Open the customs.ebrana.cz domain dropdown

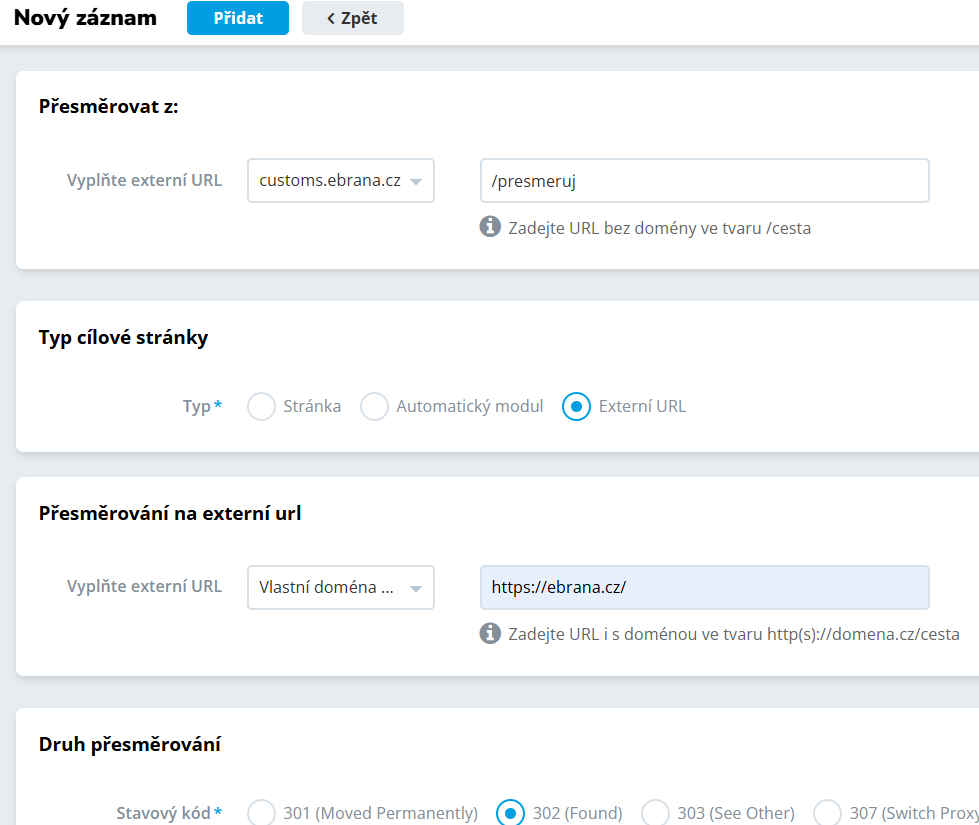click(x=340, y=181)
